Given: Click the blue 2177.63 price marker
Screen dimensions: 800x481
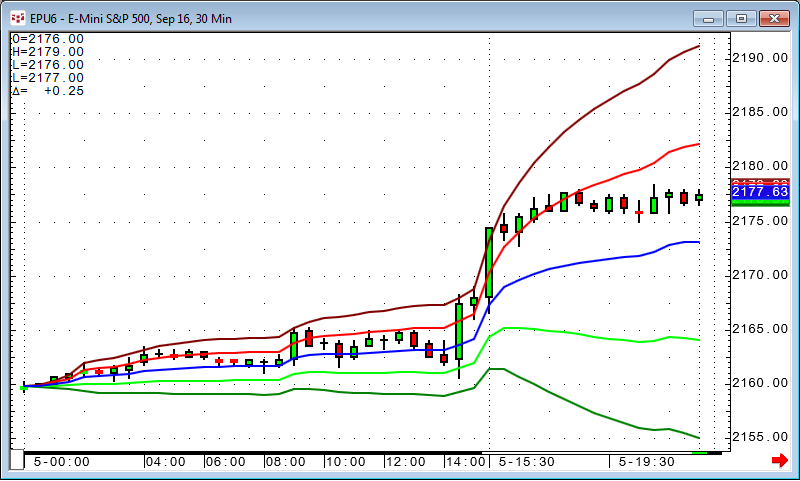Looking at the screenshot, I should point(760,192).
